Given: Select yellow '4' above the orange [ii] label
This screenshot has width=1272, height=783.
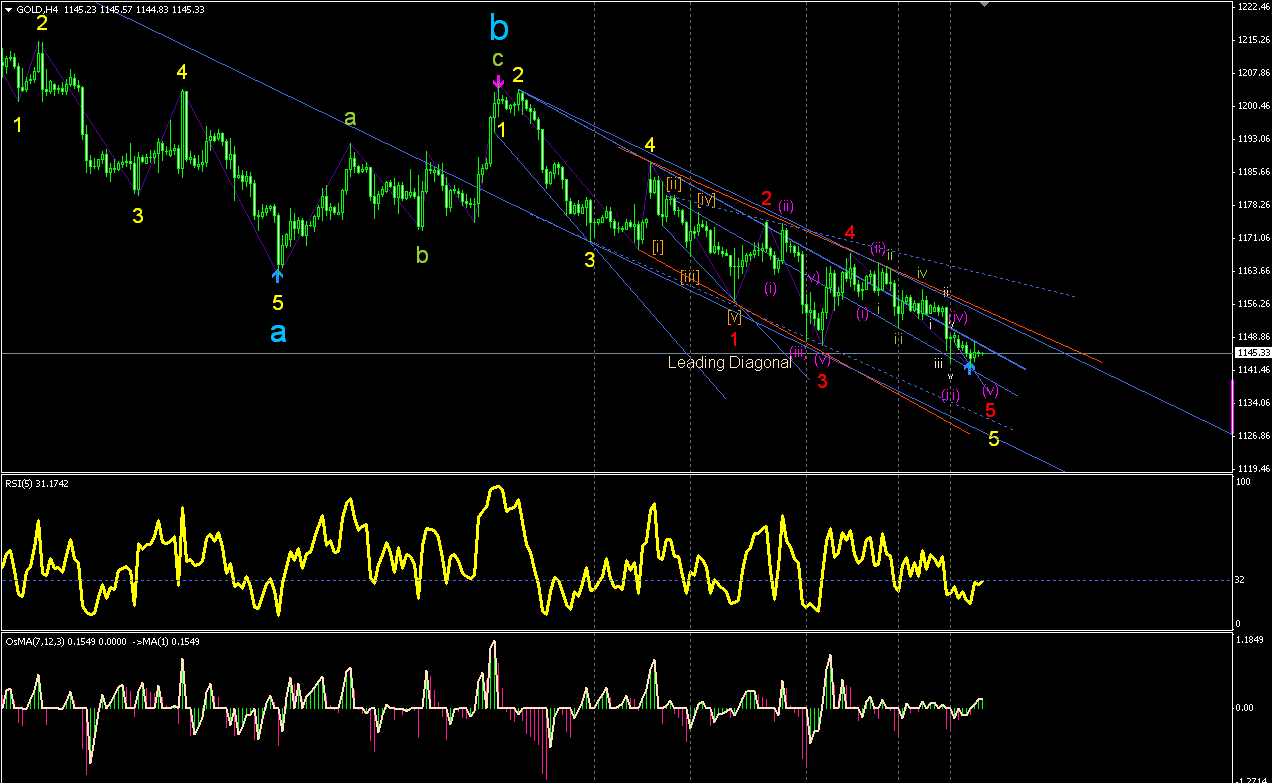Looking at the screenshot, I should click(650, 144).
